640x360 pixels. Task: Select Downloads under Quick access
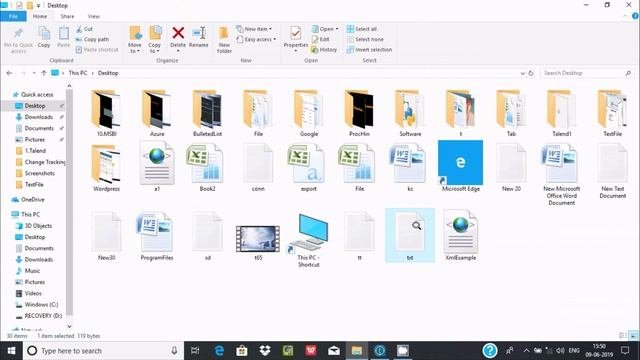pos(39,117)
